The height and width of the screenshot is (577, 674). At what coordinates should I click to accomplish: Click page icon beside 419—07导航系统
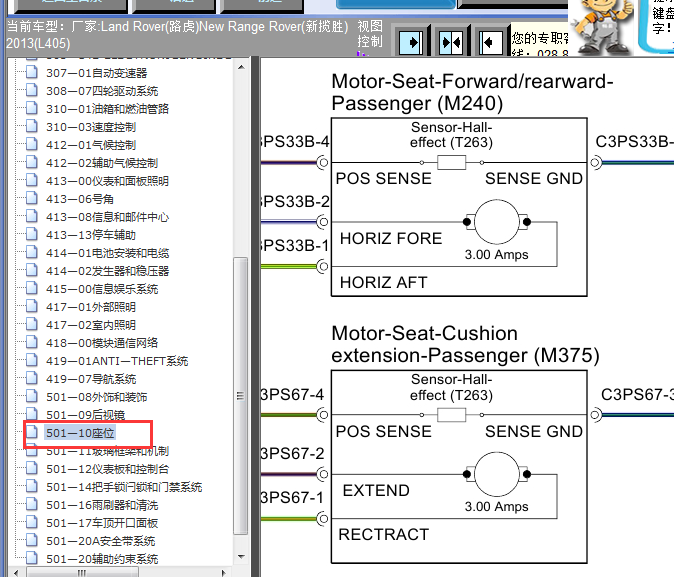point(31,378)
